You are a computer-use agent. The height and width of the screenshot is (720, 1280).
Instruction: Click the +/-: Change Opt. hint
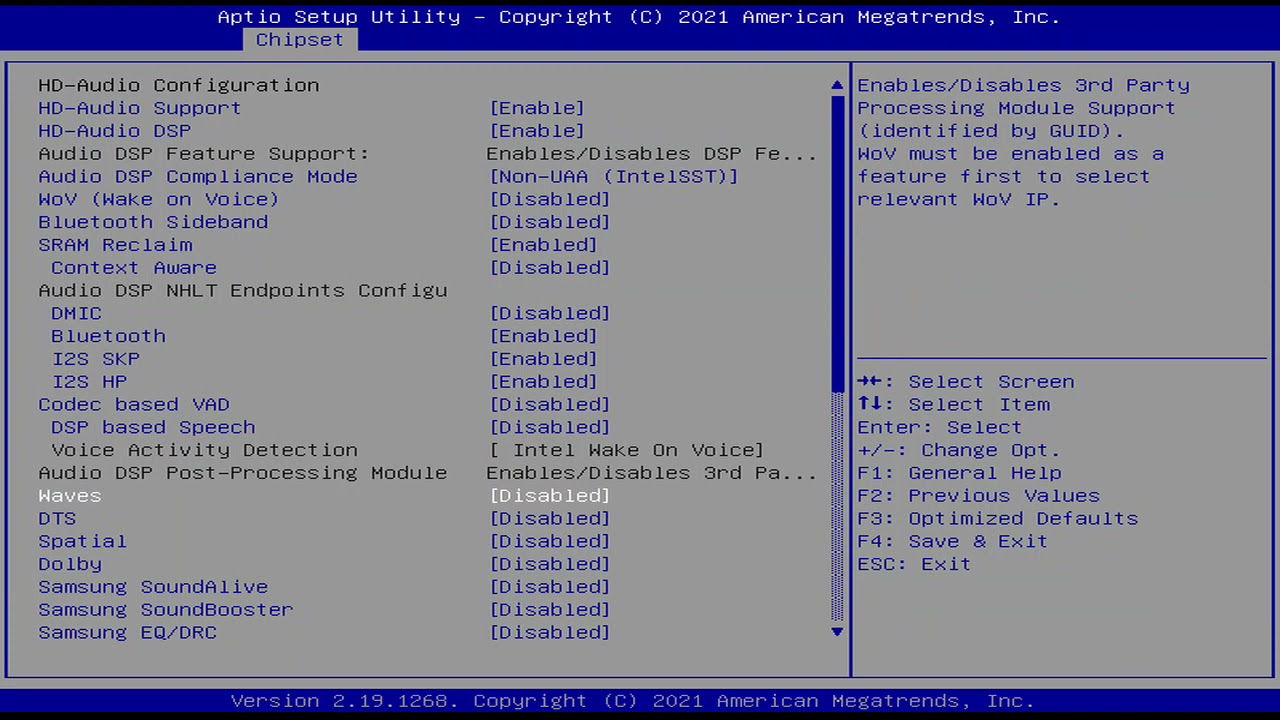pos(959,450)
